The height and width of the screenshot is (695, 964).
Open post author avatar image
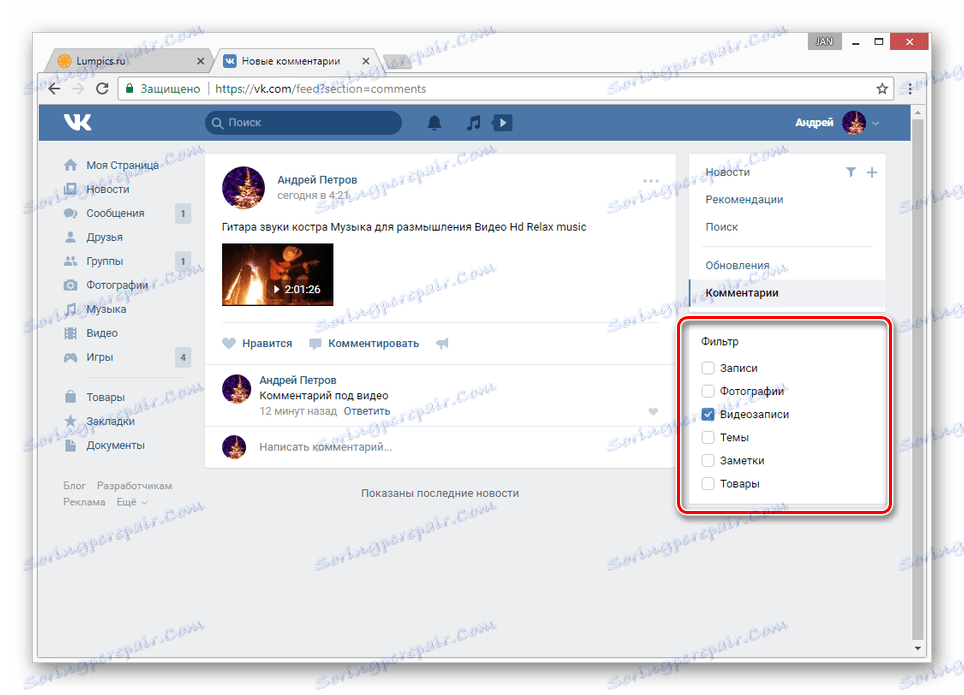243,188
